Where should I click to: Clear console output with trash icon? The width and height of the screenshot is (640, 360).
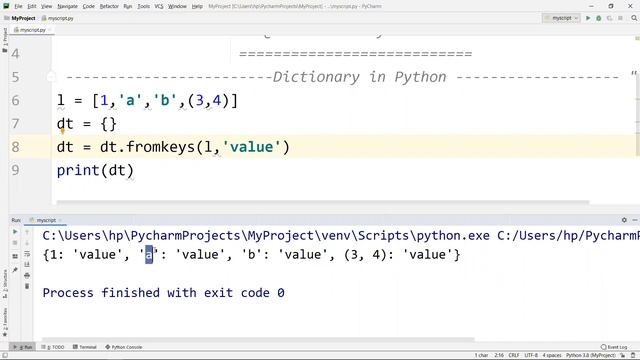pos(27,286)
